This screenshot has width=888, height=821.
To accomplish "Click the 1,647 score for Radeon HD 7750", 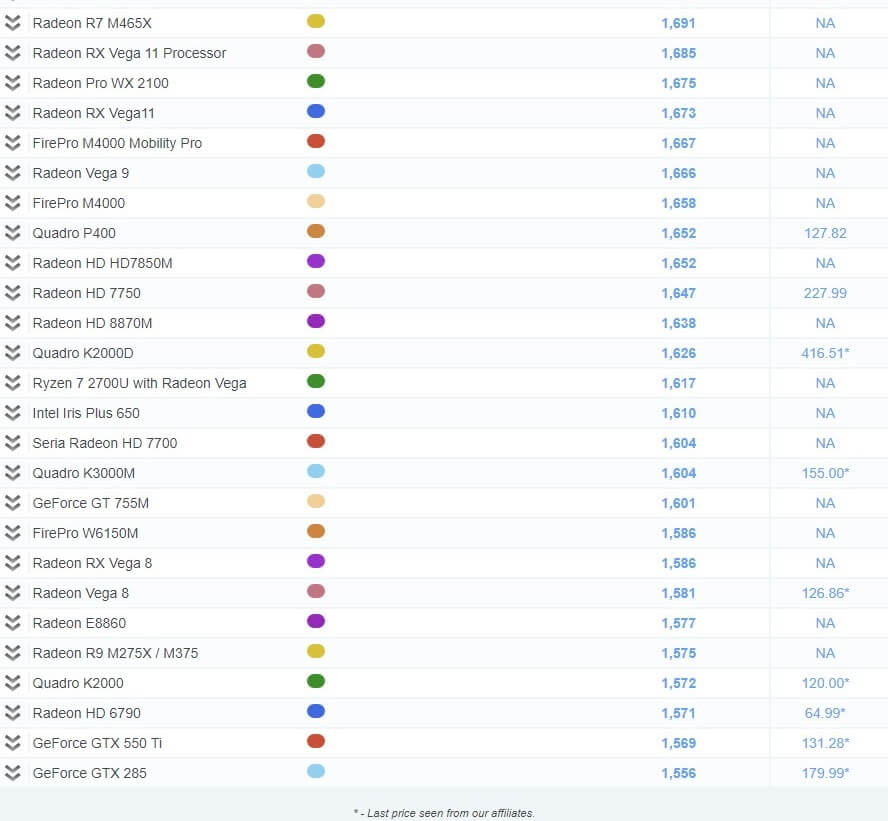I will (x=678, y=294).
